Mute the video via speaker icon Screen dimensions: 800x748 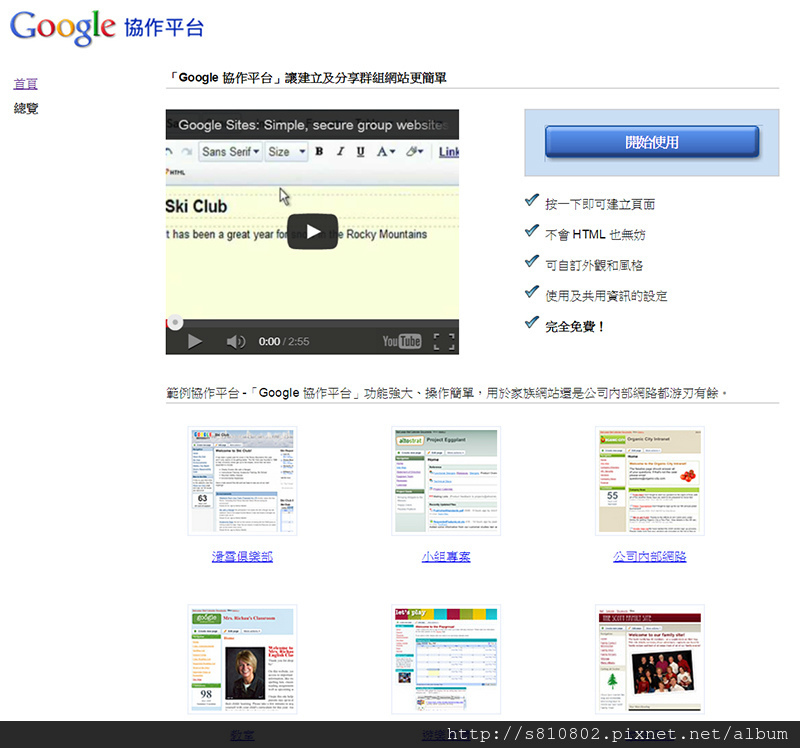point(236,341)
